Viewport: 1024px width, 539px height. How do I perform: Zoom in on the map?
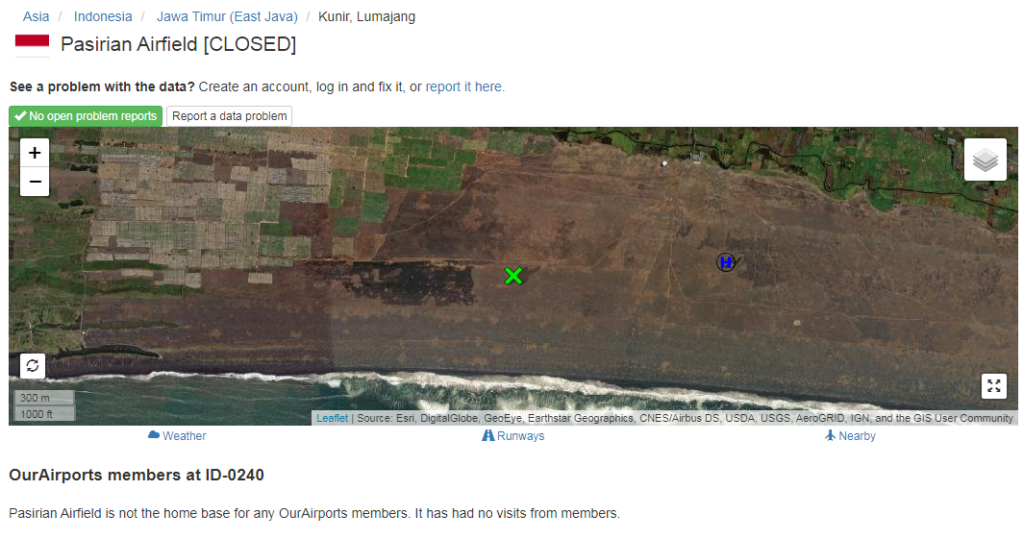pyautogui.click(x=35, y=153)
